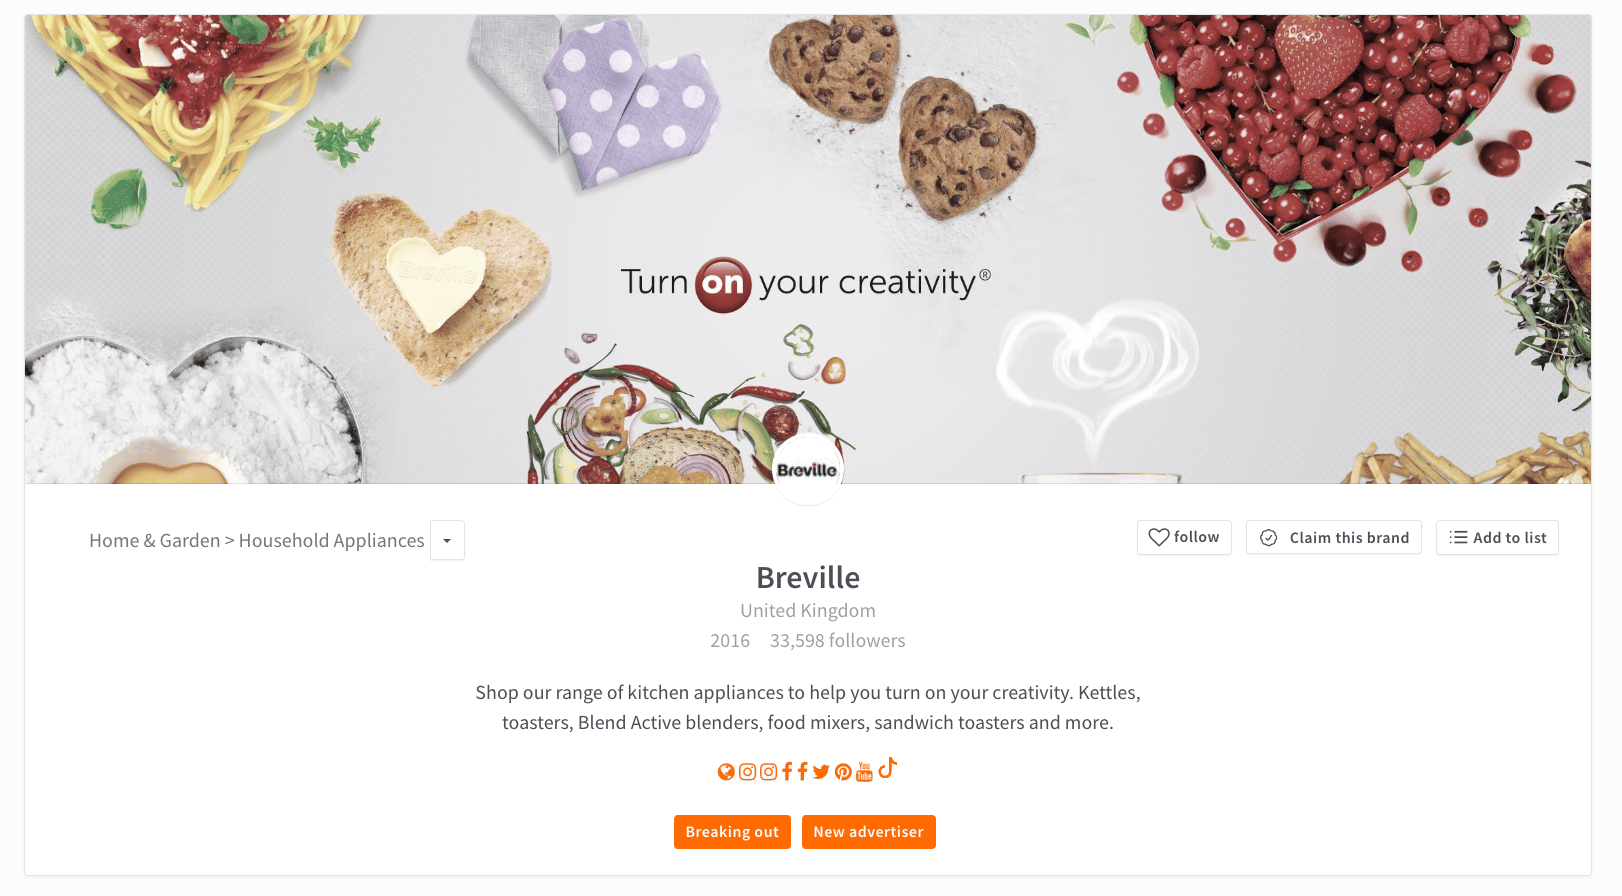
Task: Click the 33,598 followers count
Action: (x=838, y=641)
